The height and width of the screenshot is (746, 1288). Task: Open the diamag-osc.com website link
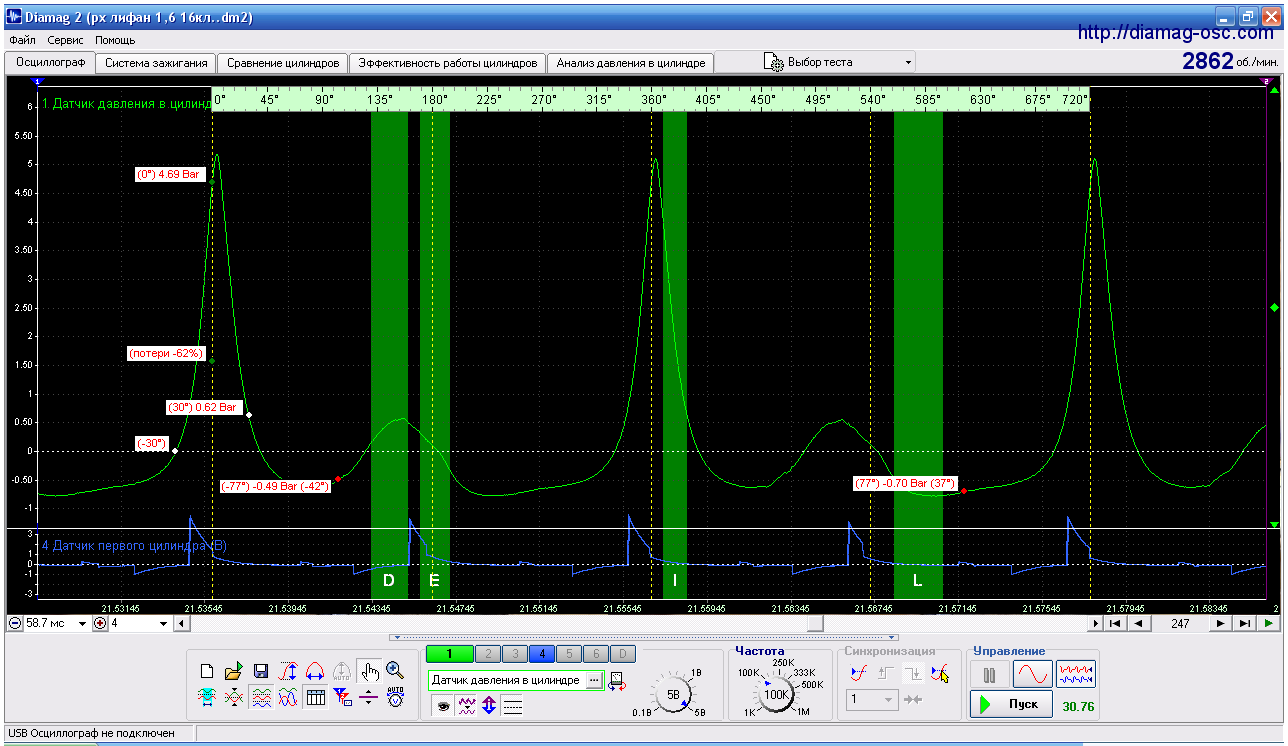[x=1176, y=33]
